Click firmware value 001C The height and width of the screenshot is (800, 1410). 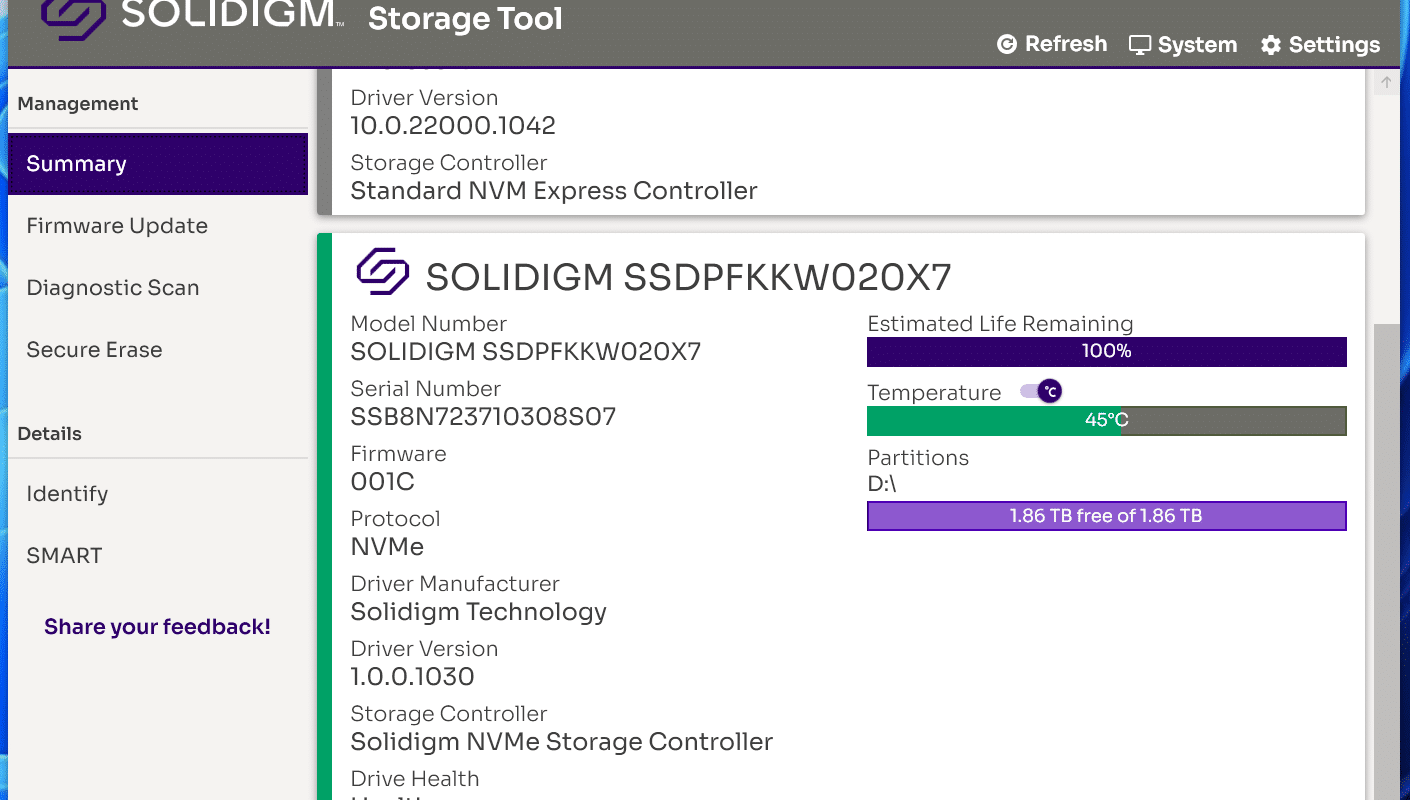(x=382, y=482)
